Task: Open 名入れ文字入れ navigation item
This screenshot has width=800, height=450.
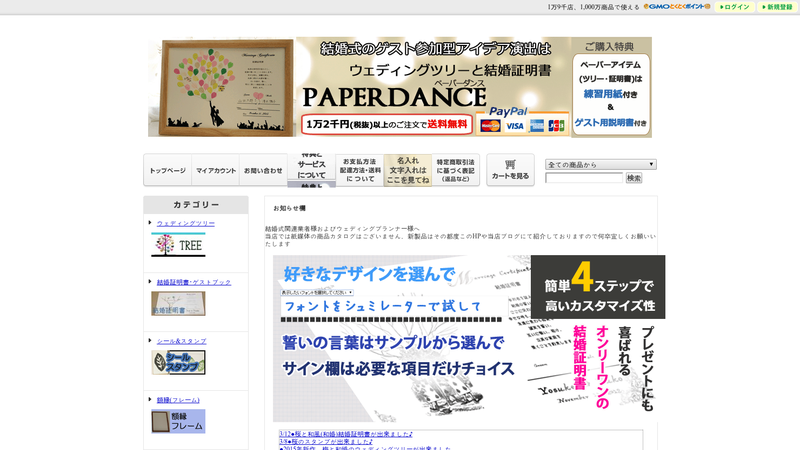Action: (408, 170)
